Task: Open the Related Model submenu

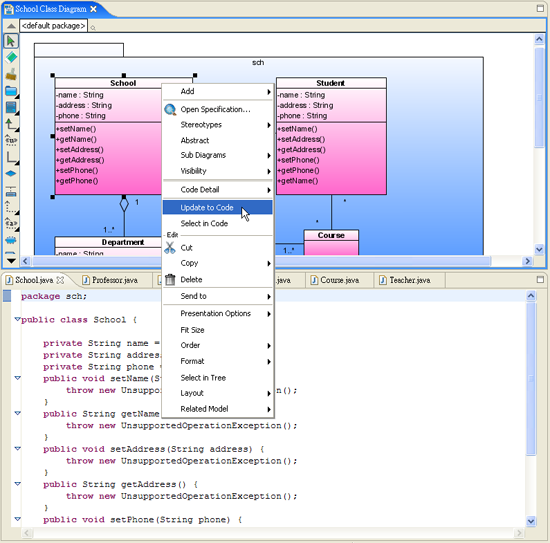Action: click(x=217, y=409)
